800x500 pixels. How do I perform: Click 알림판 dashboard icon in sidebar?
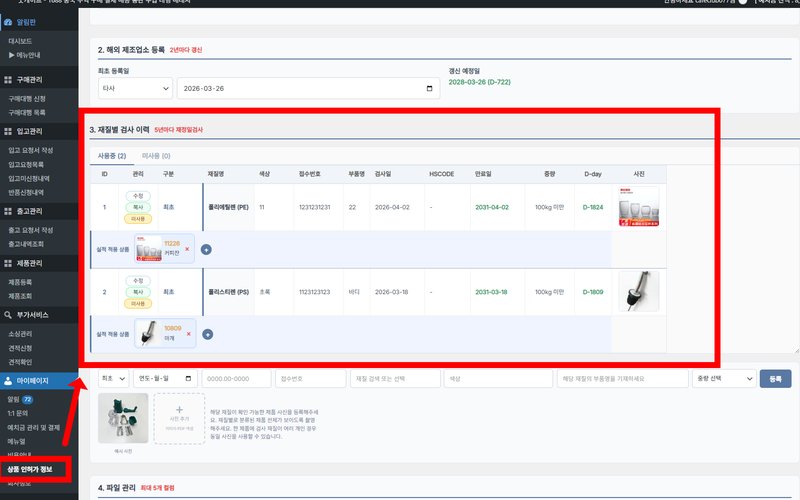point(9,21)
